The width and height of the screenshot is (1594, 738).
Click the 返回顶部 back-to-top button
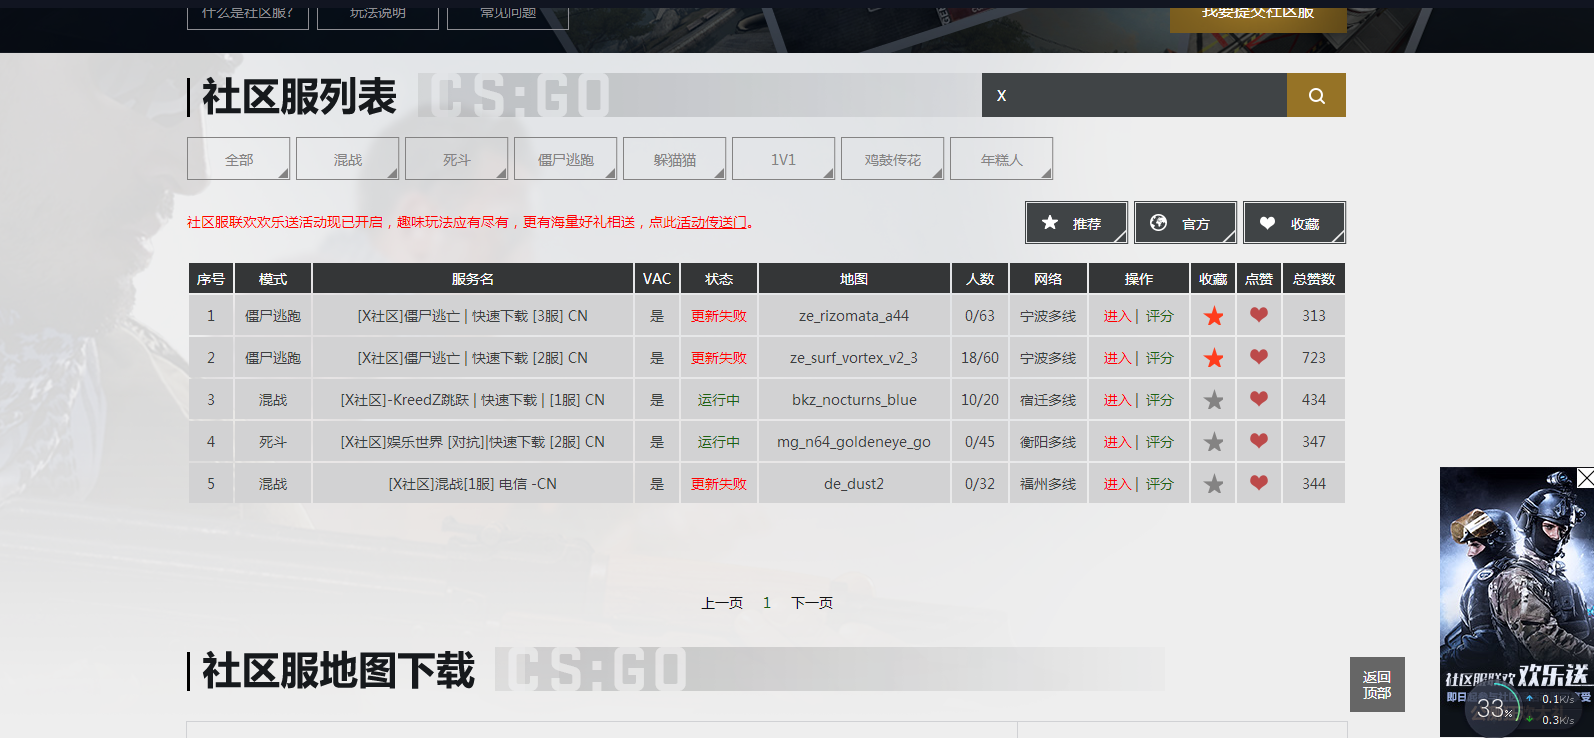tap(1376, 685)
